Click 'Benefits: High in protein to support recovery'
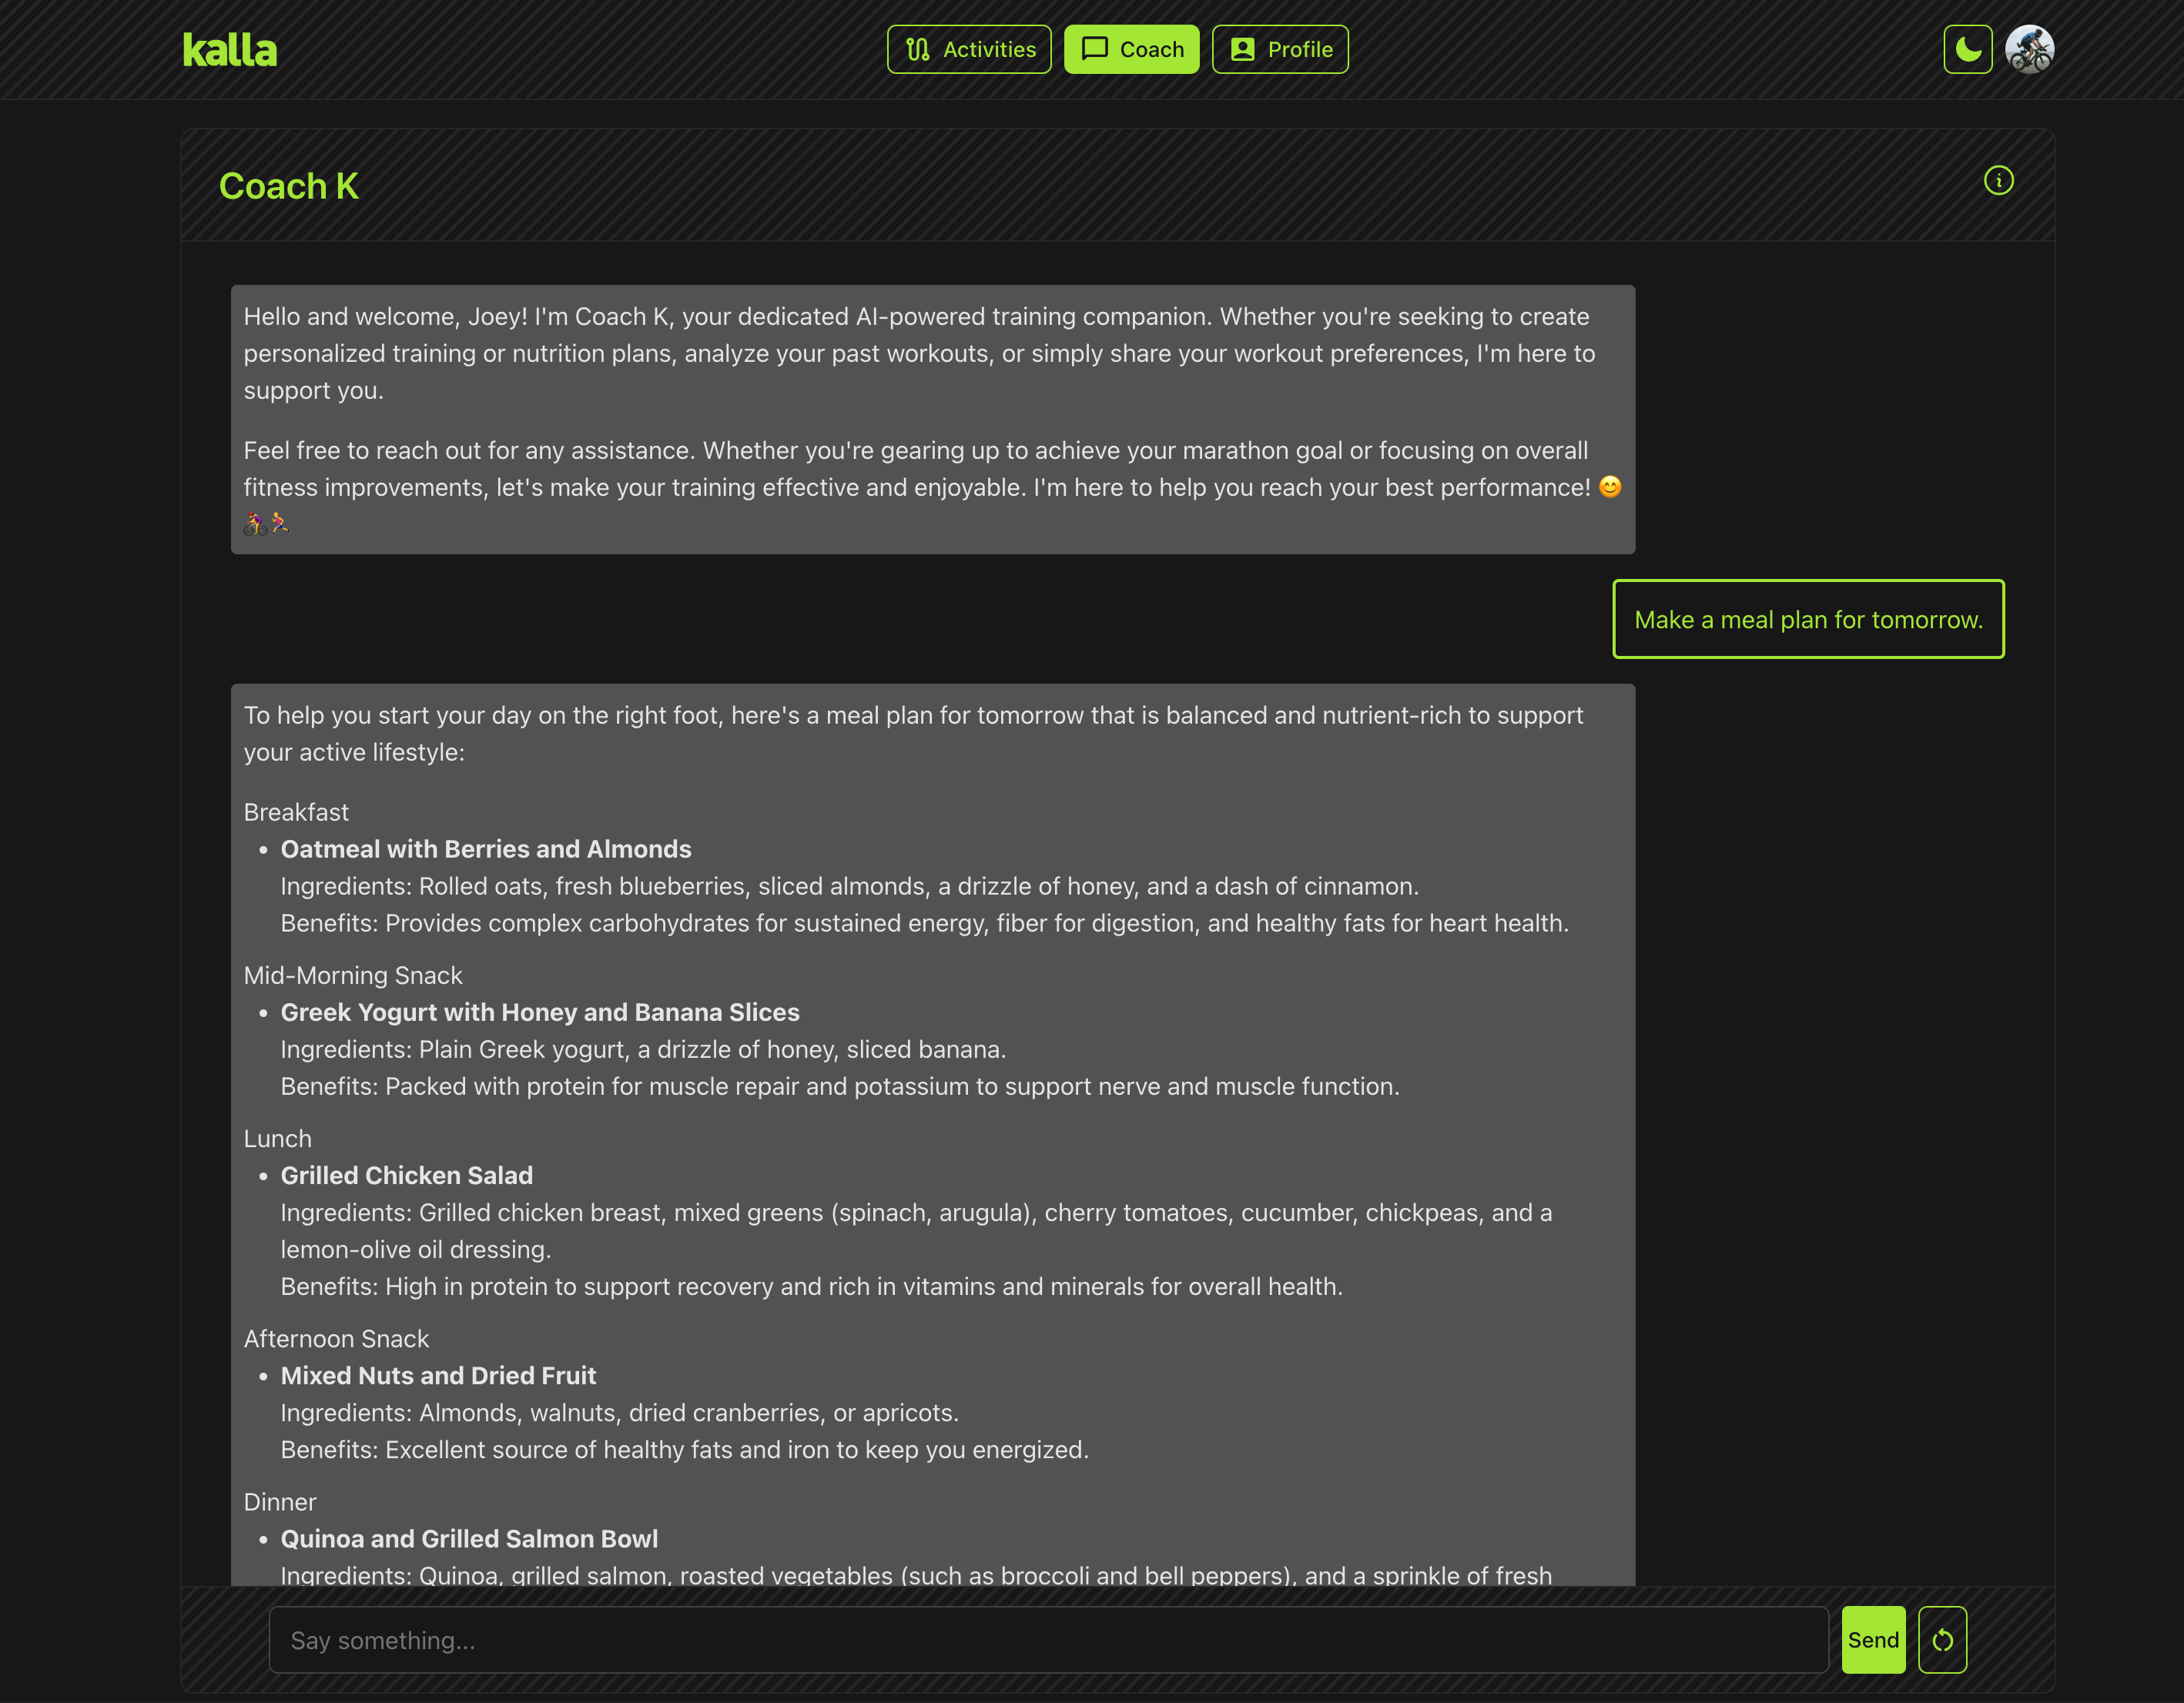 [811, 1286]
